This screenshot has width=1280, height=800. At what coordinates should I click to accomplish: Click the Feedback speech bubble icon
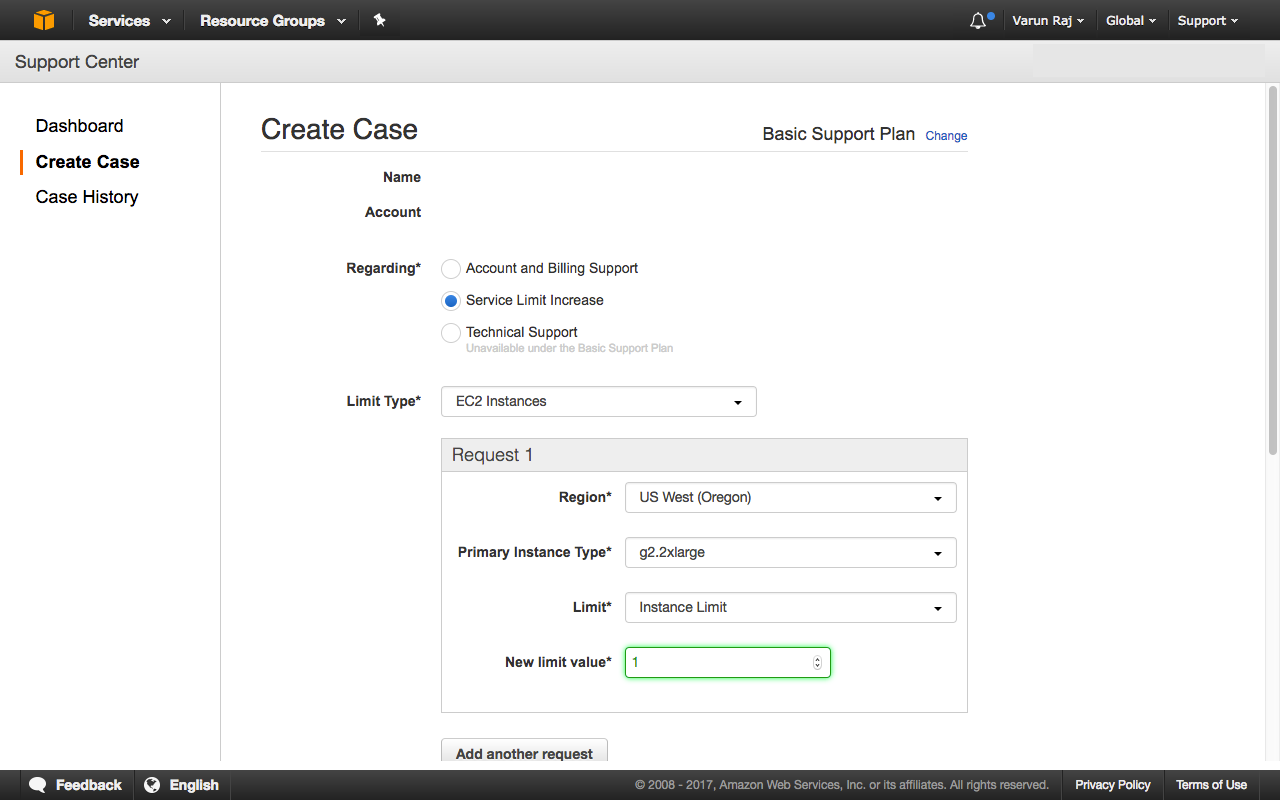(x=38, y=785)
